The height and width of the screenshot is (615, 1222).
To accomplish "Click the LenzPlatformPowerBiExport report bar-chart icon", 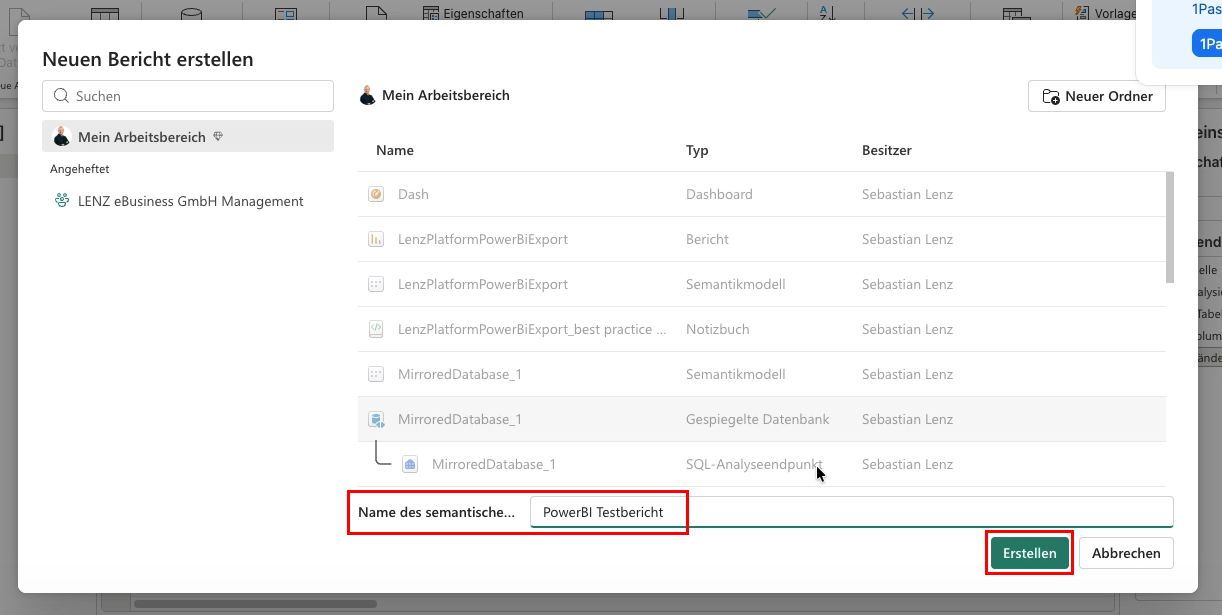I will point(376,239).
